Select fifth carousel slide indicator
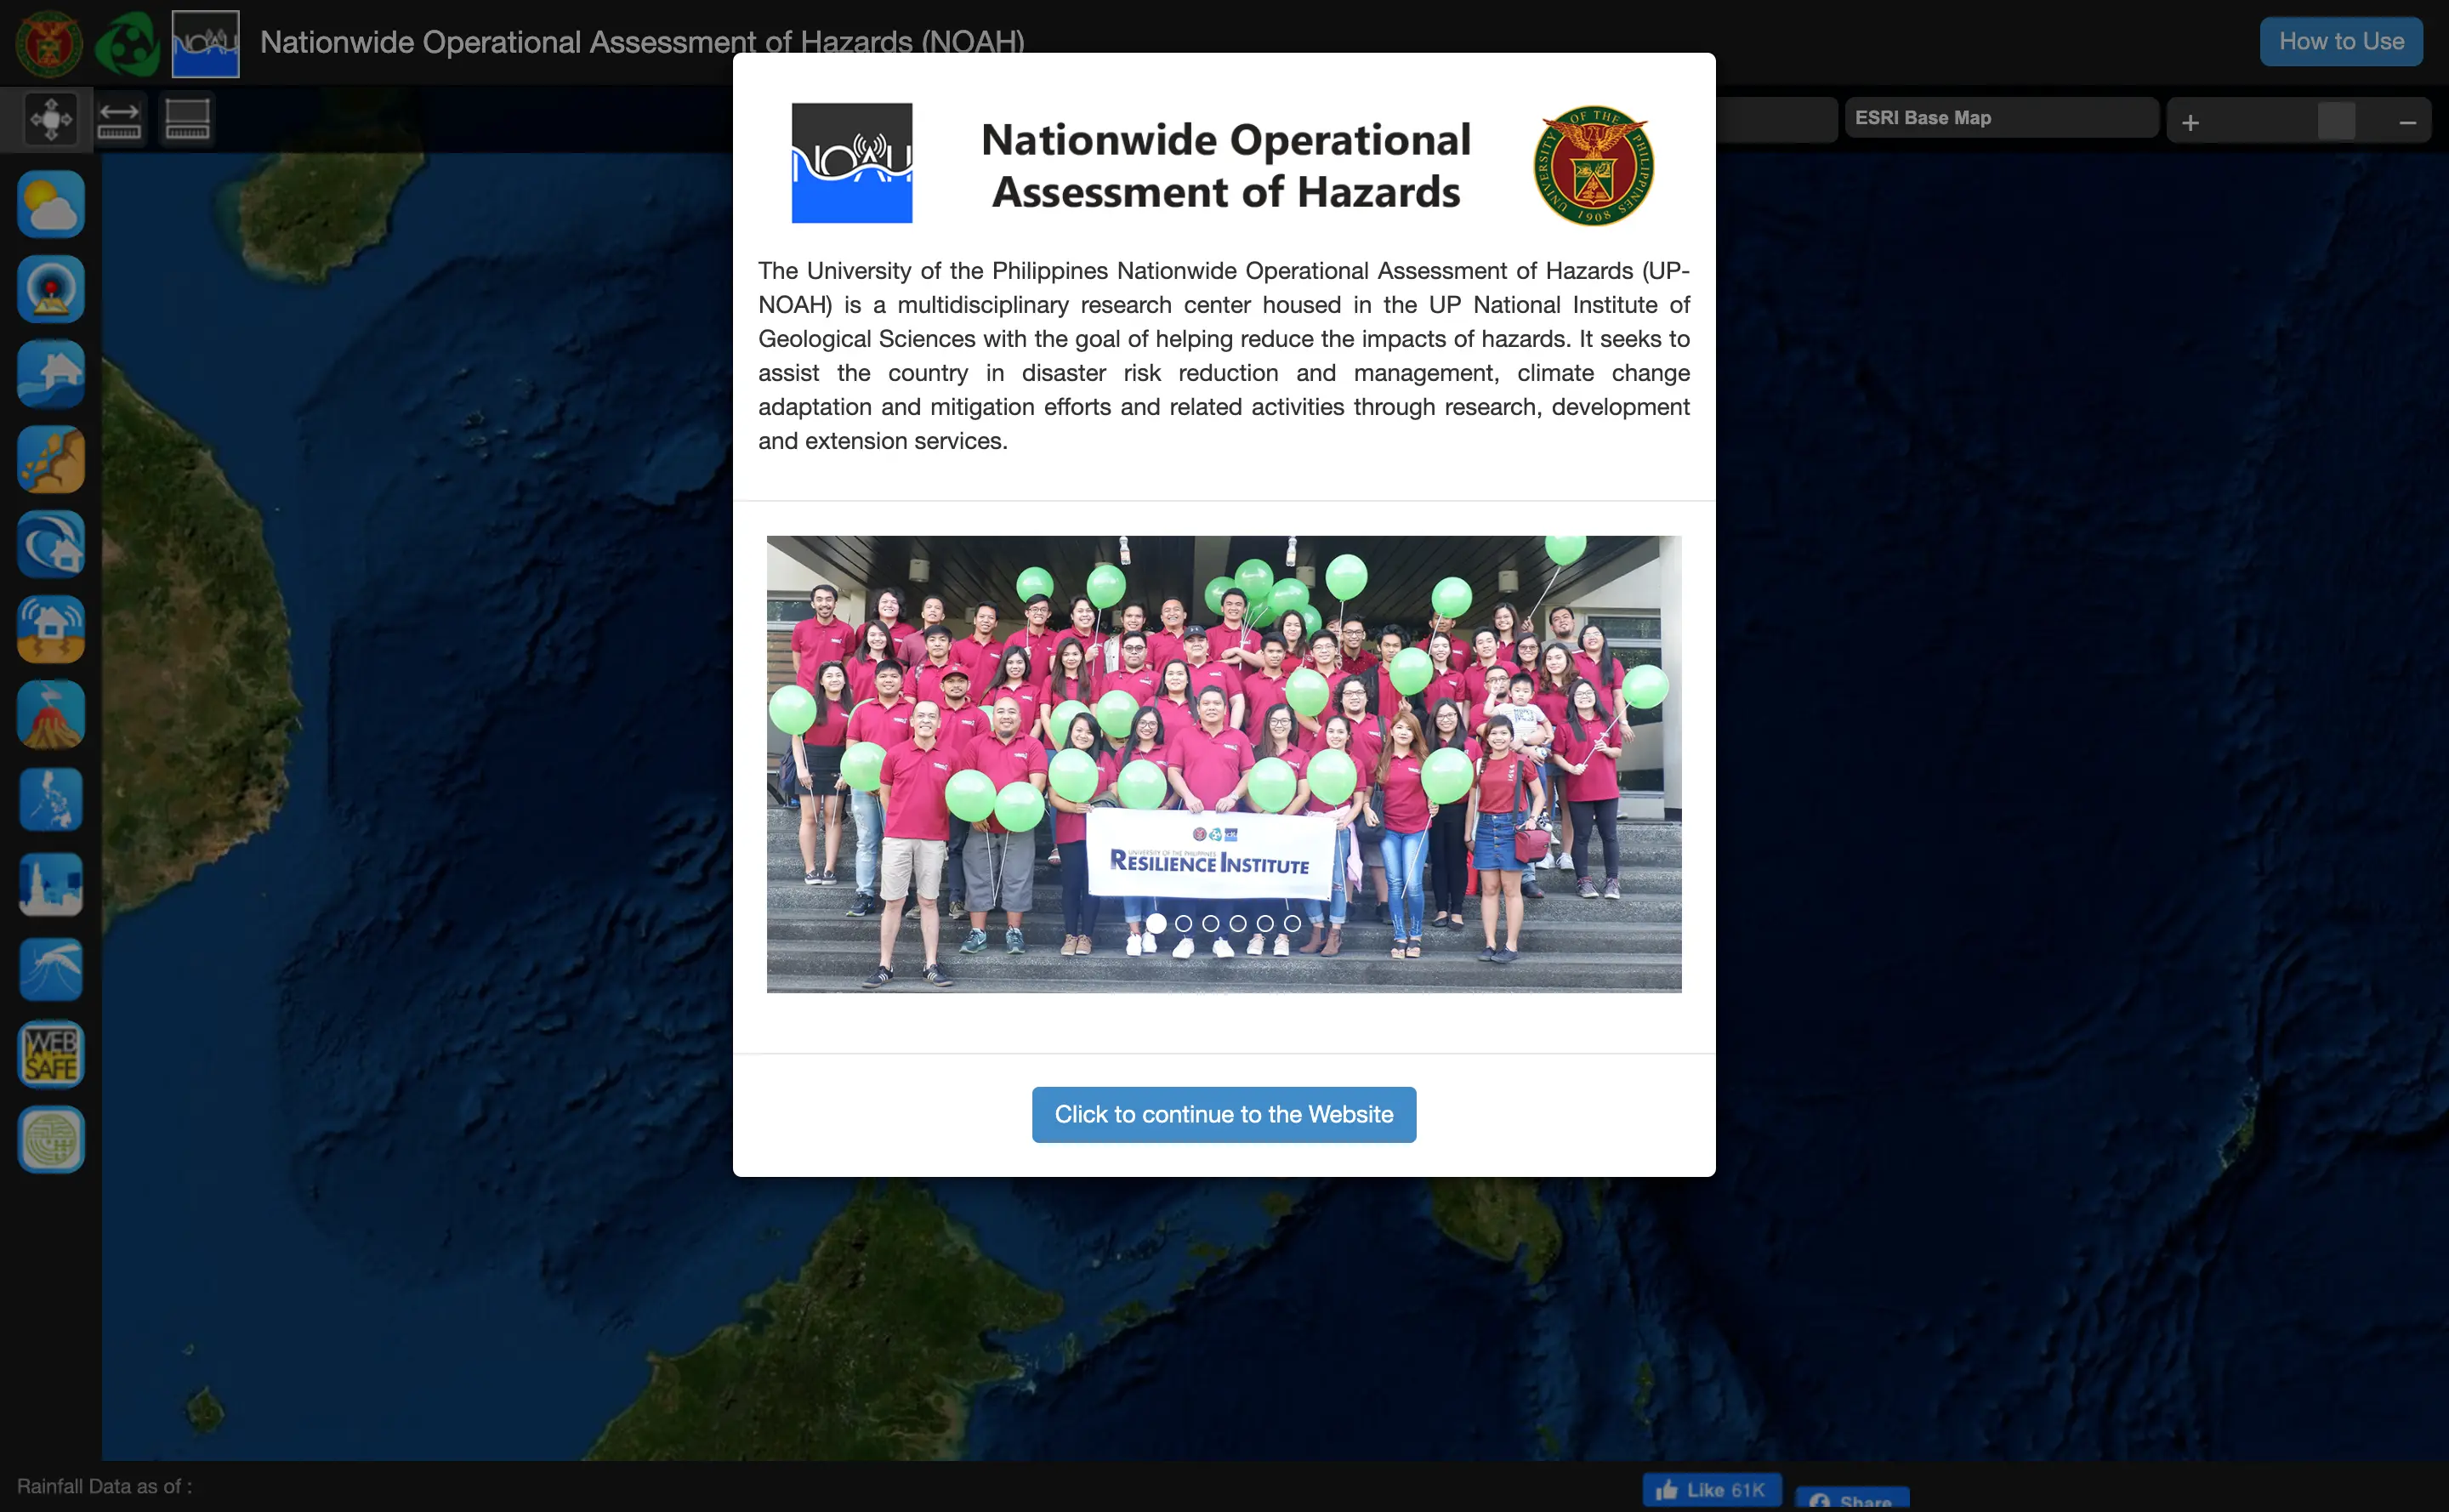 click(x=1265, y=923)
